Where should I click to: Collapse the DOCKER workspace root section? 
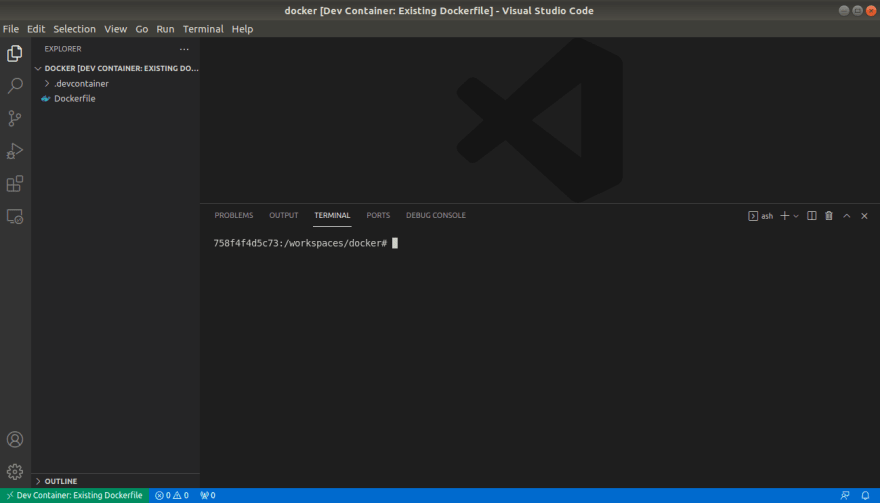coord(115,68)
